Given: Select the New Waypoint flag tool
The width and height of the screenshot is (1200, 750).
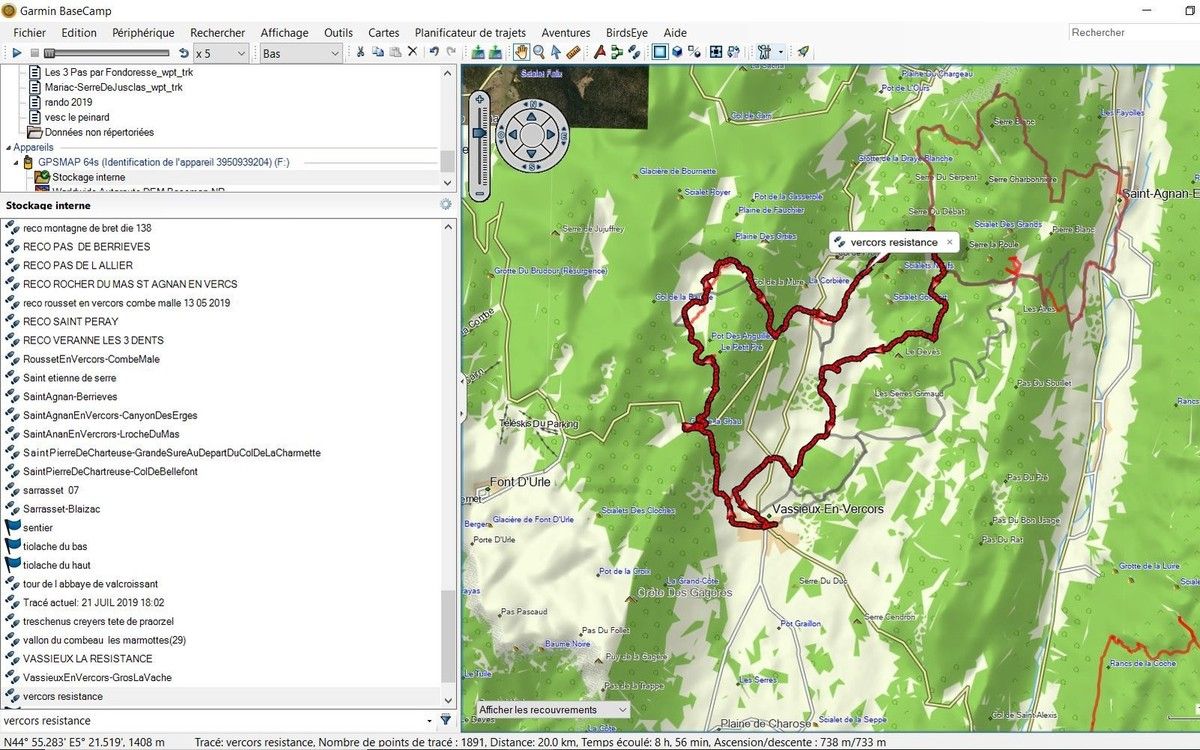Looking at the screenshot, I should 600,52.
